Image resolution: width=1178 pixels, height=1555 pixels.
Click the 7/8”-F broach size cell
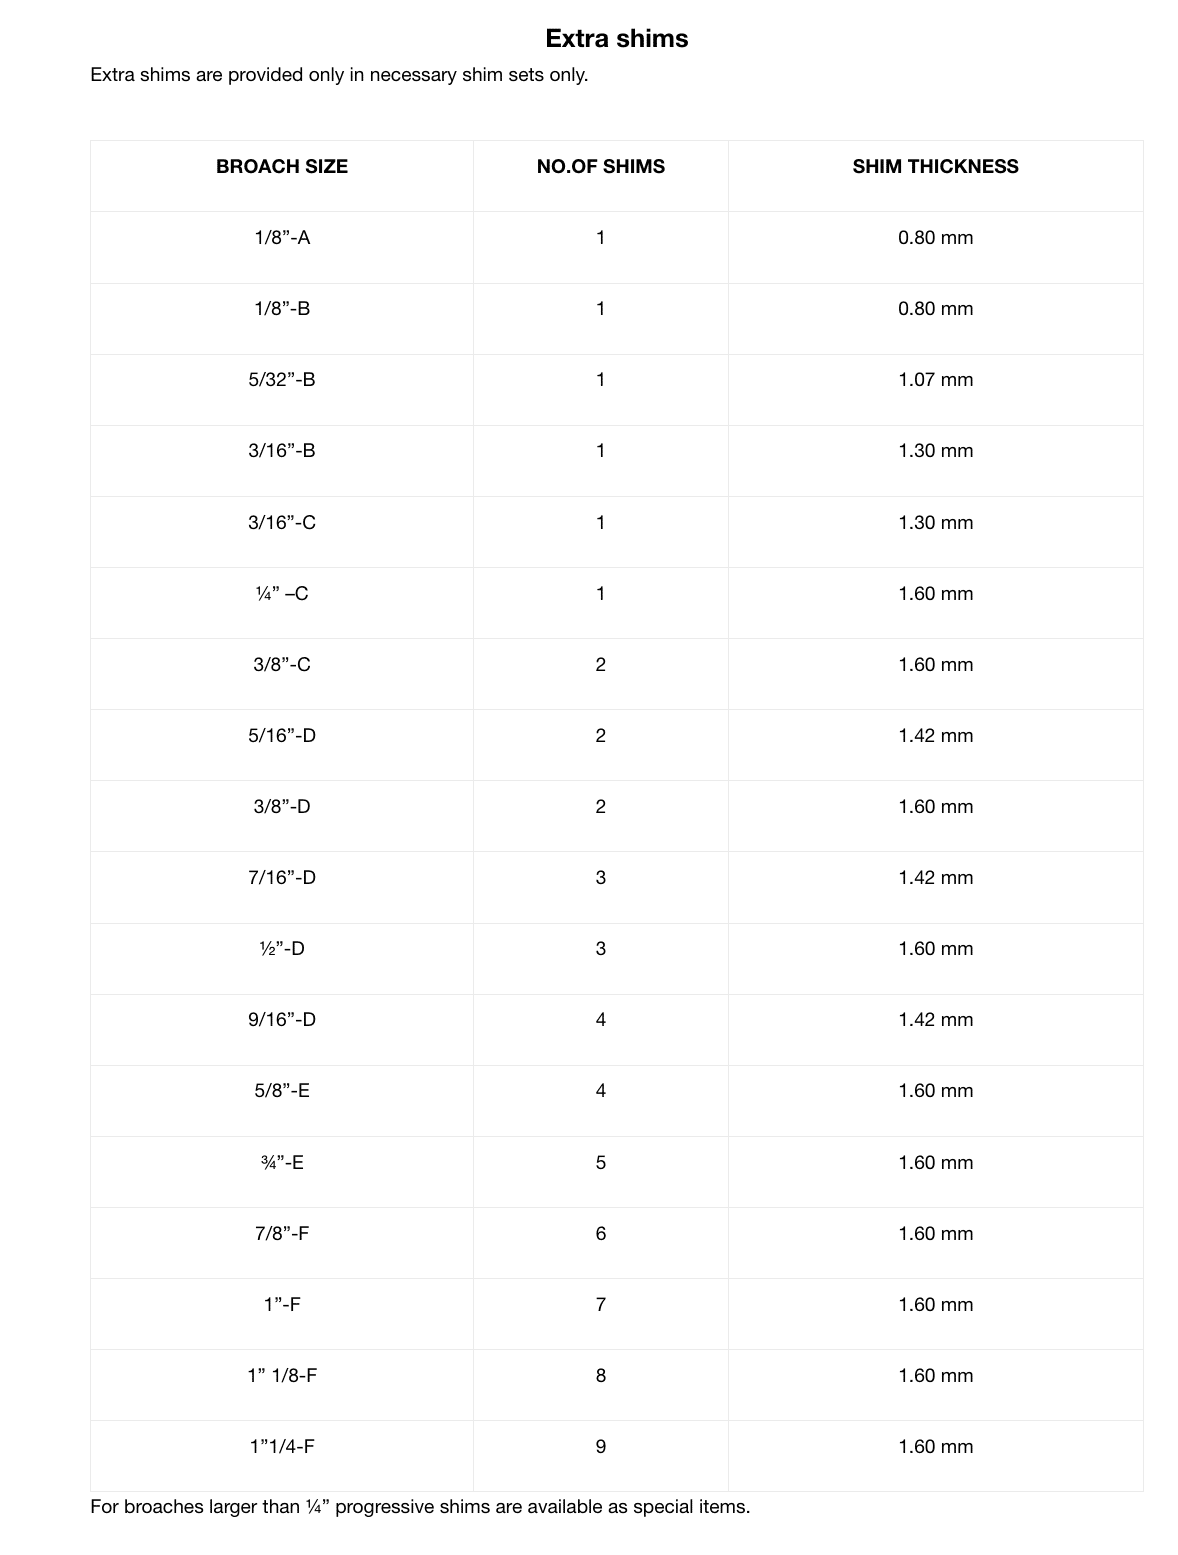(282, 1233)
